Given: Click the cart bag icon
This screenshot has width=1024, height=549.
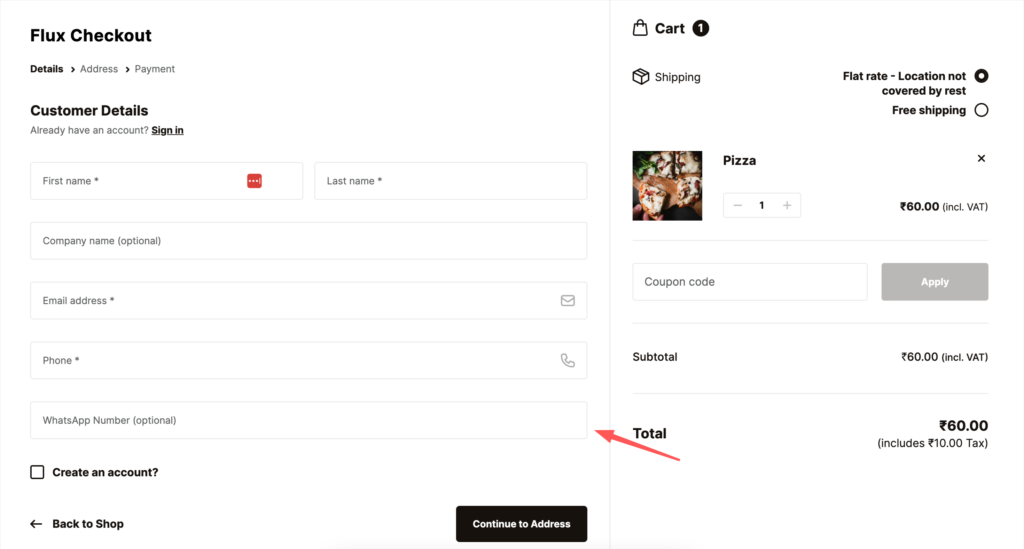Looking at the screenshot, I should click(640, 28).
